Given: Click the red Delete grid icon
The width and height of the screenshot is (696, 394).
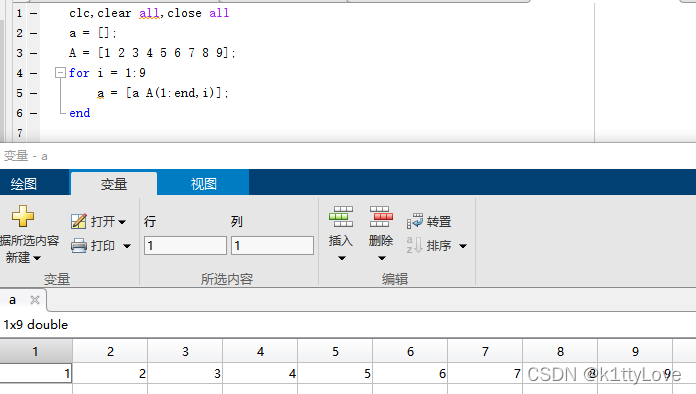Looking at the screenshot, I should click(x=381, y=217).
